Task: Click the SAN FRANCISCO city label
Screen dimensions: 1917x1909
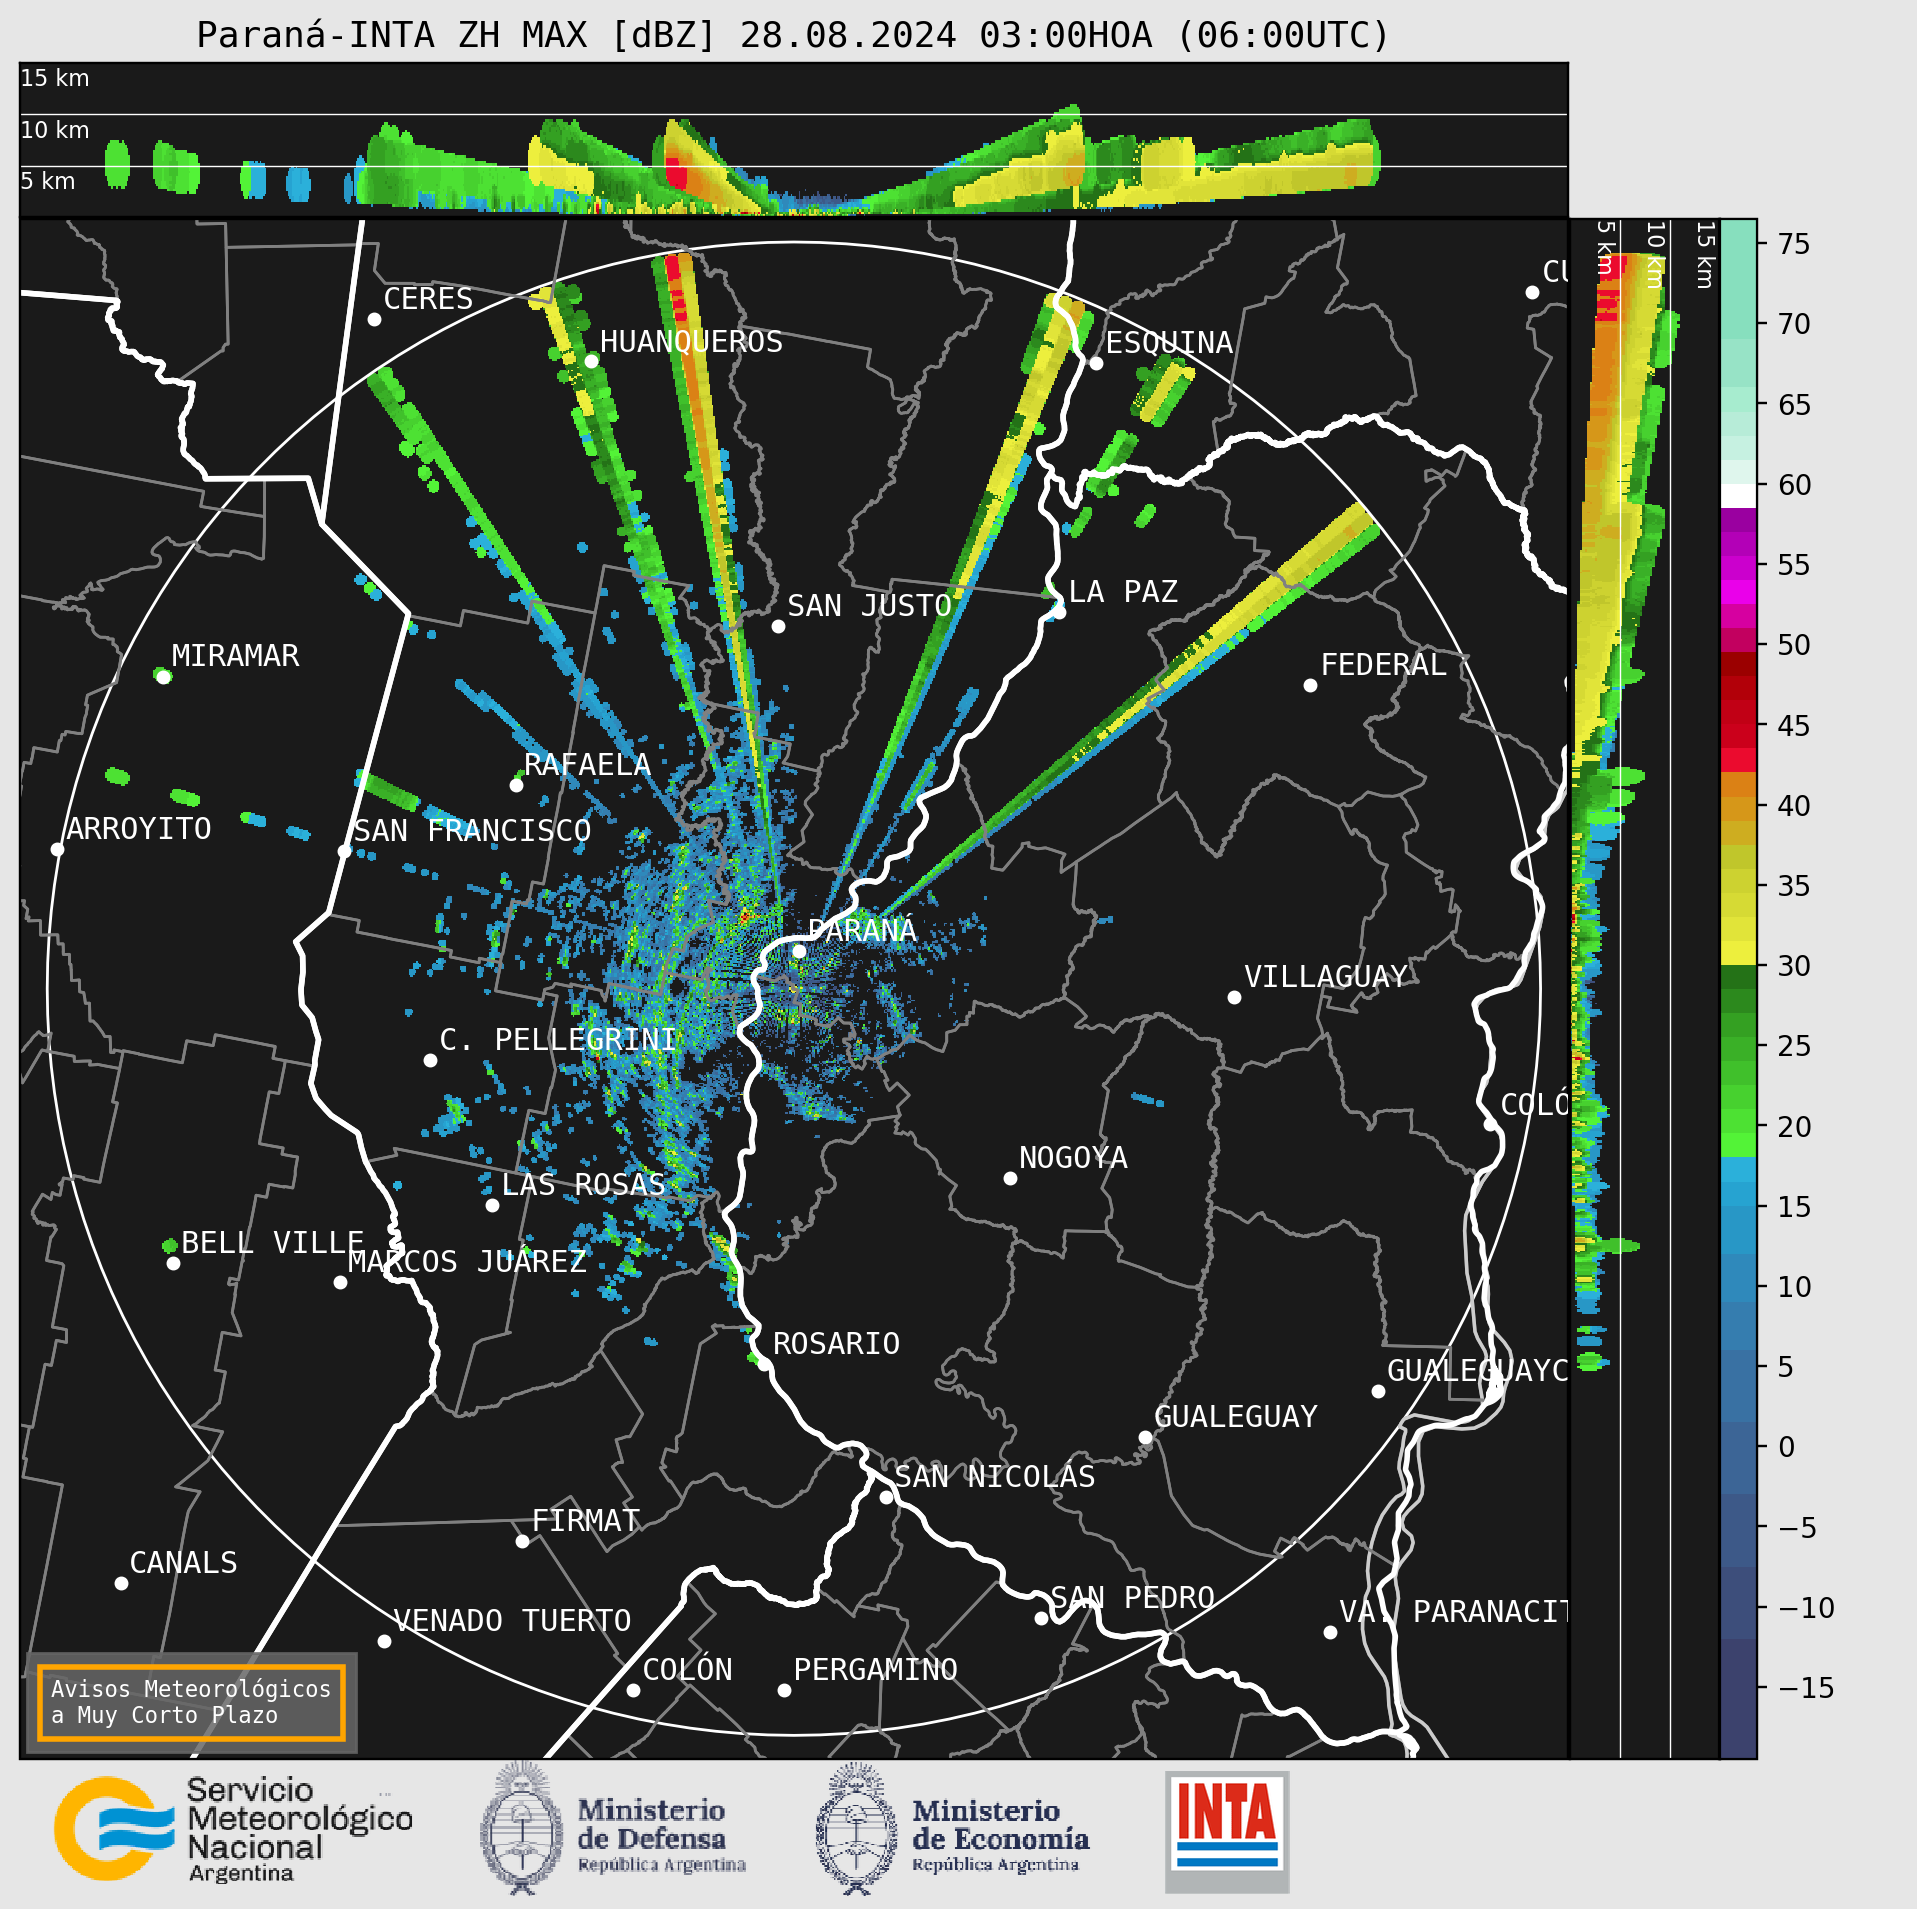Action: (x=472, y=831)
